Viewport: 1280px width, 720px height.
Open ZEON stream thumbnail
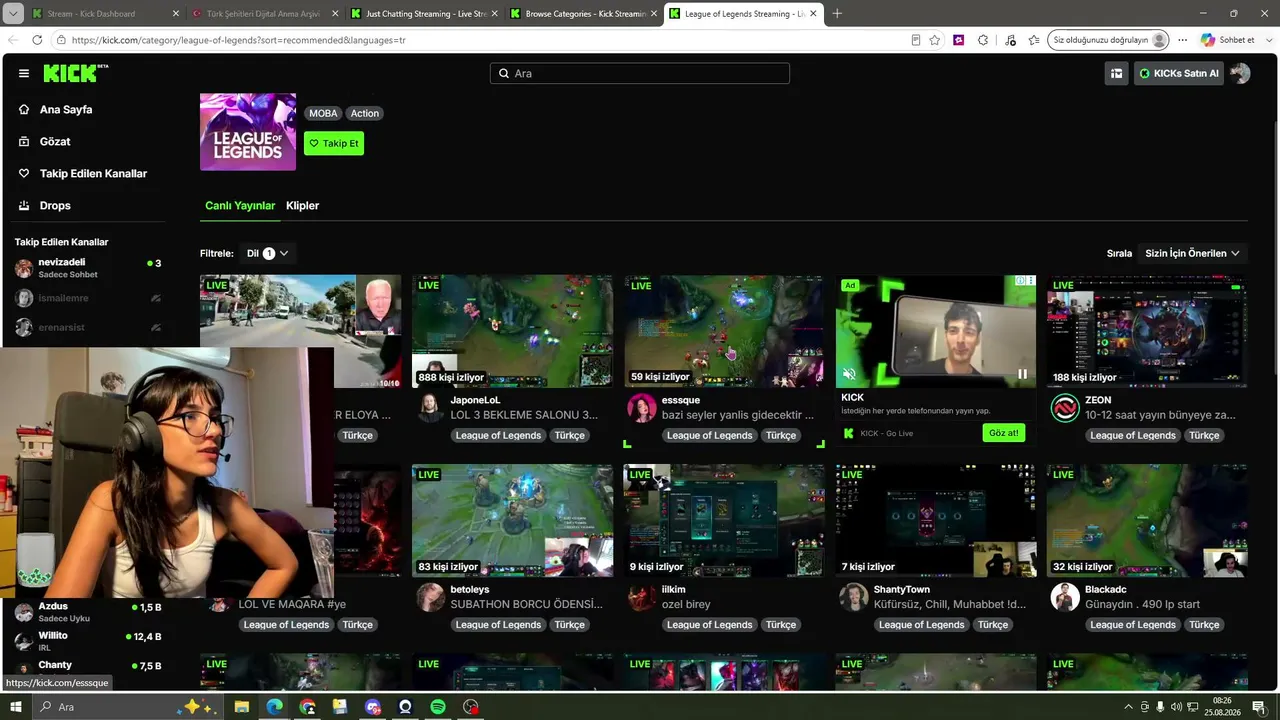tap(1147, 331)
